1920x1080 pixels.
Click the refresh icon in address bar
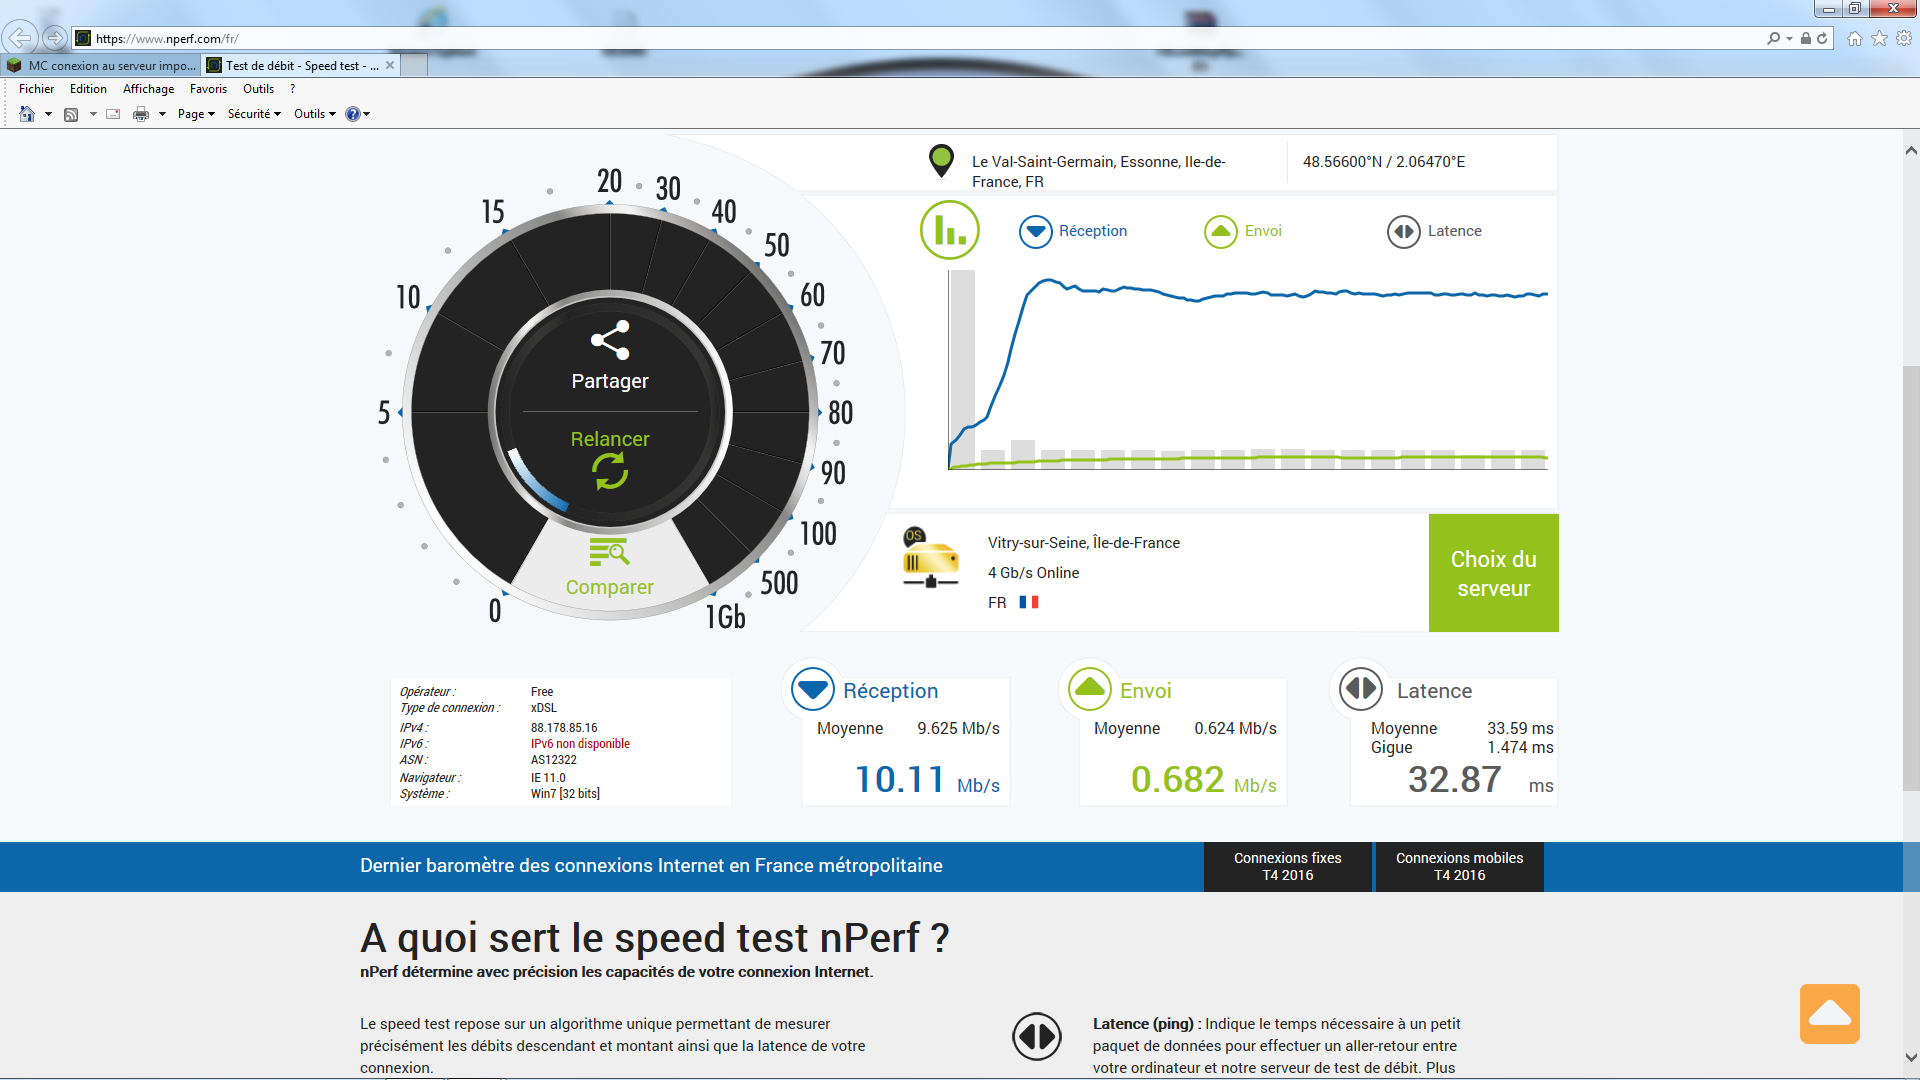tap(1822, 38)
